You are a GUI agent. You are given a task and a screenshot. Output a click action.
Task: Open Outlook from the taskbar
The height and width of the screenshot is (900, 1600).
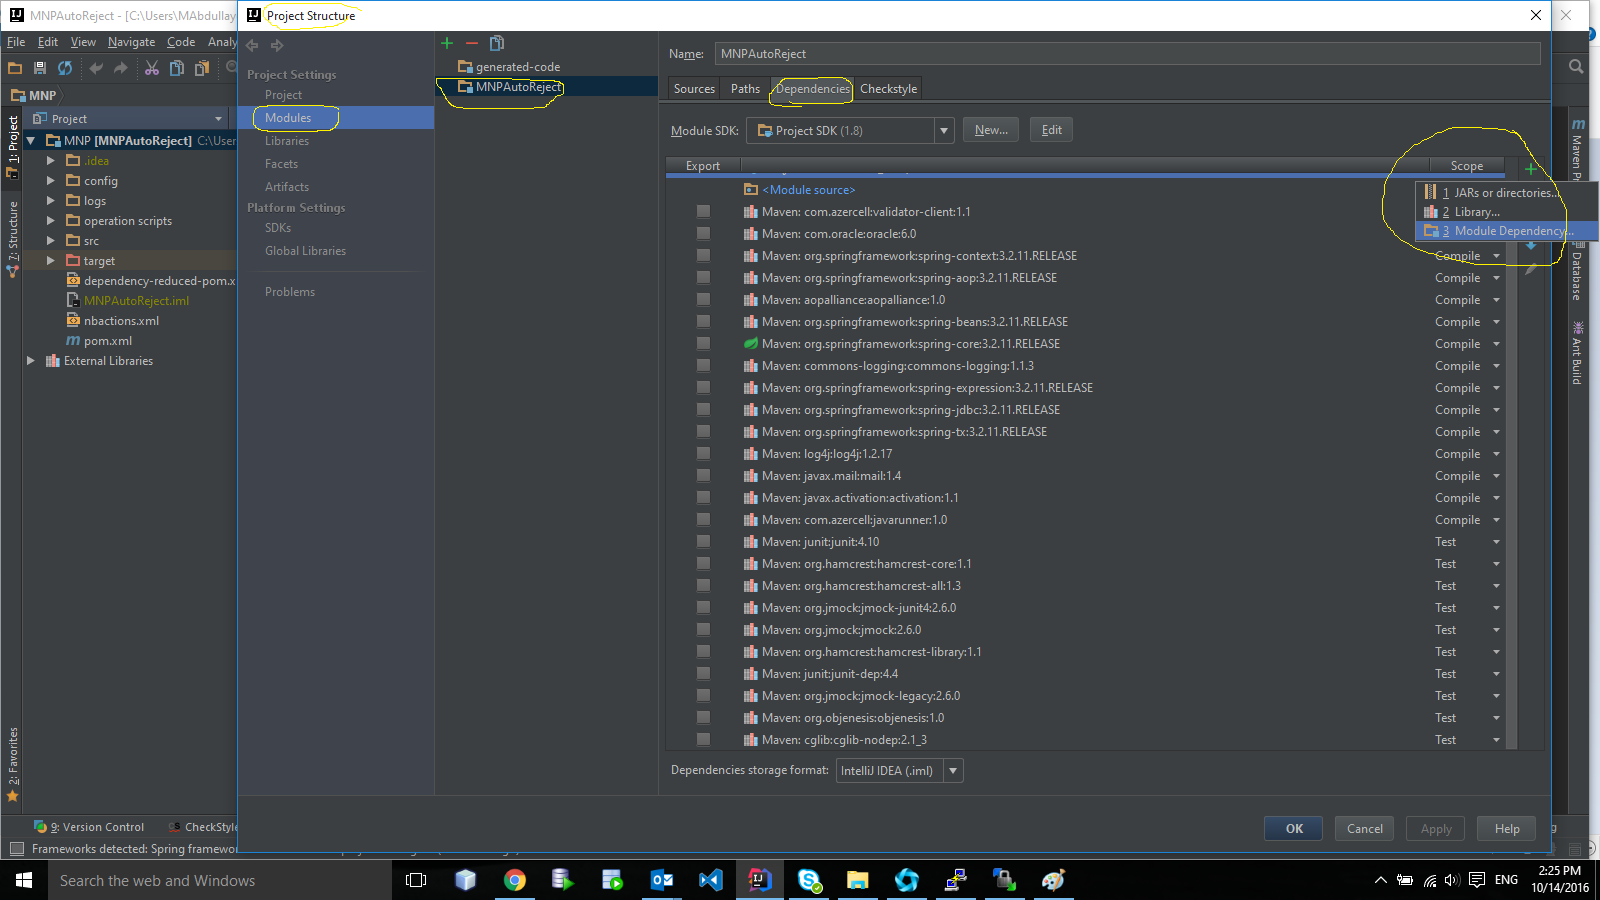(662, 880)
